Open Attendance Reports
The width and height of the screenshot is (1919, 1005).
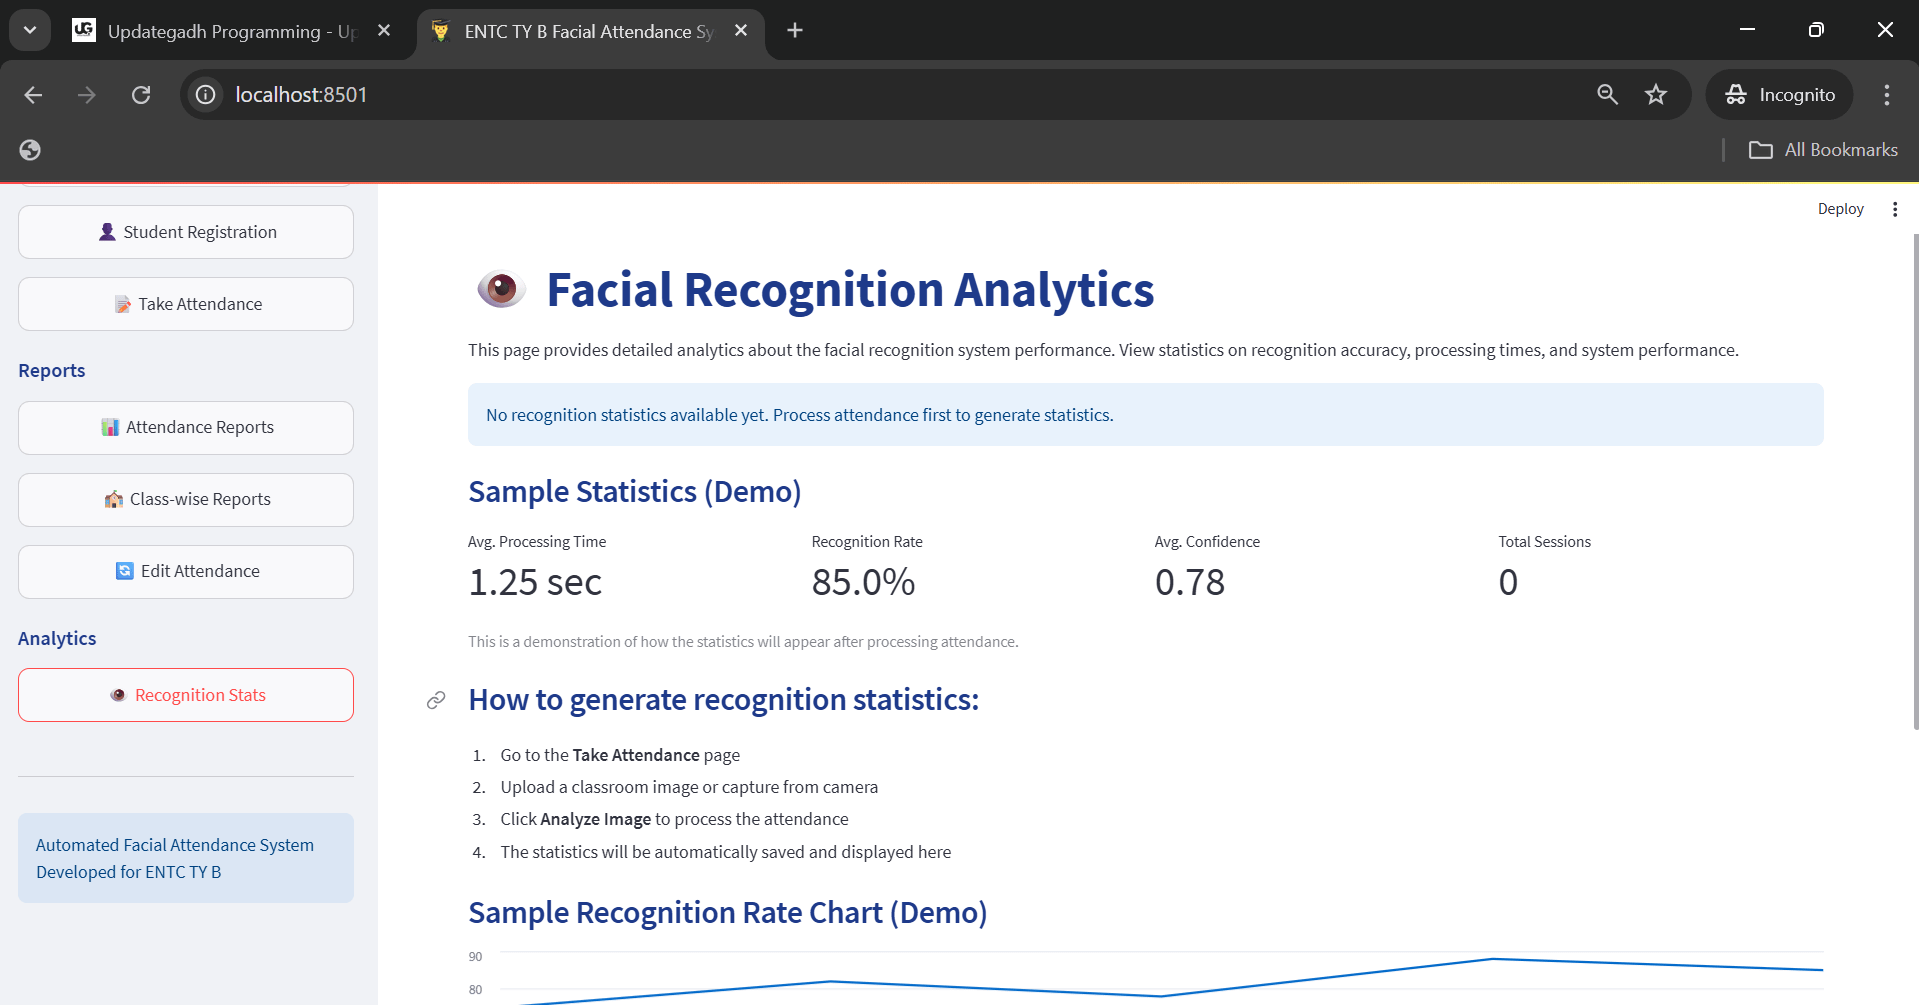(186, 428)
